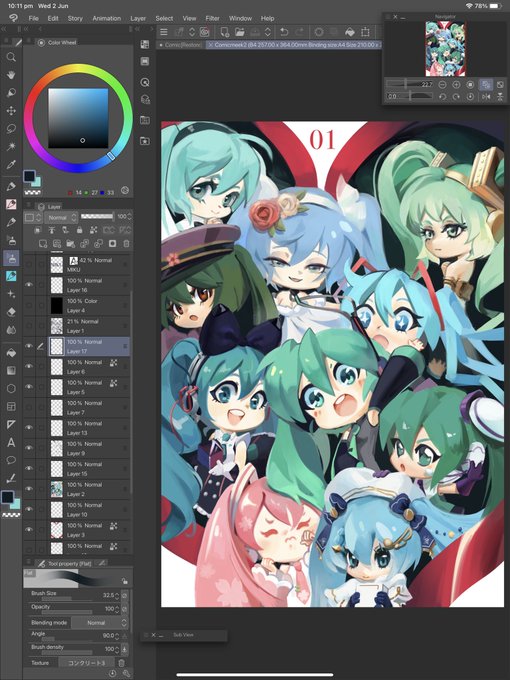The width and height of the screenshot is (510, 680).
Task: Toggle visibility of Layer 9
Action: (x=29, y=448)
